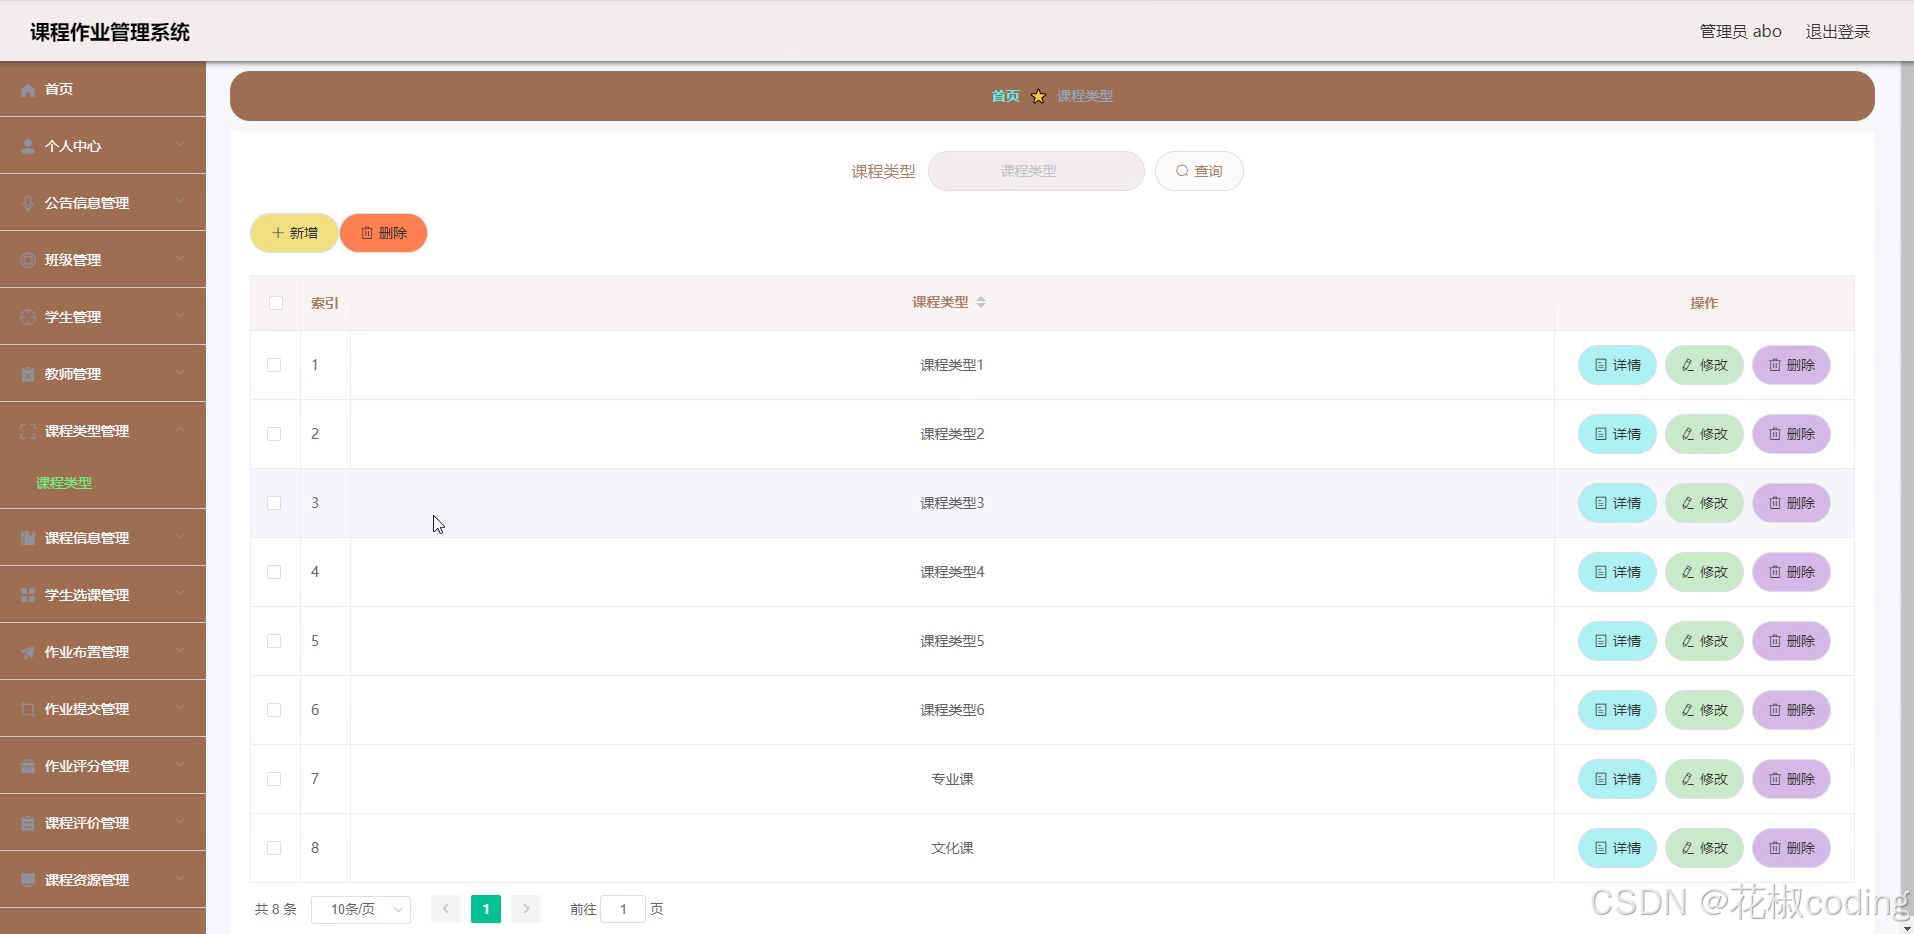
Task: Open the 作业布置管理 menu
Action: tap(103, 652)
